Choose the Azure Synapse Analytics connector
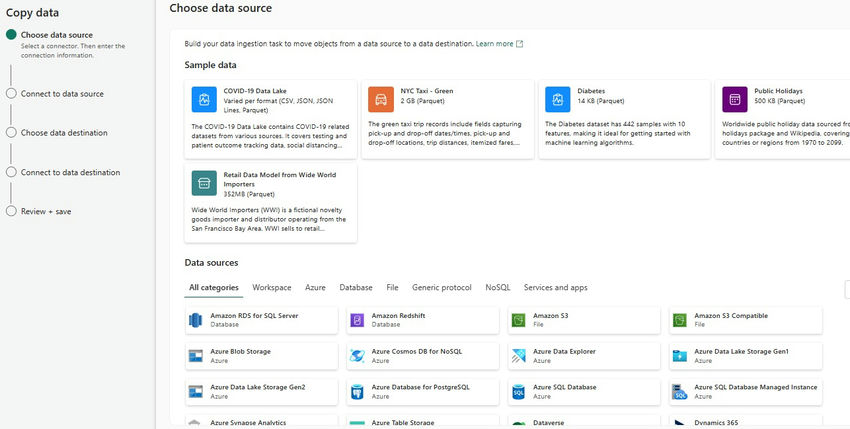850x429 pixels. tap(261, 422)
